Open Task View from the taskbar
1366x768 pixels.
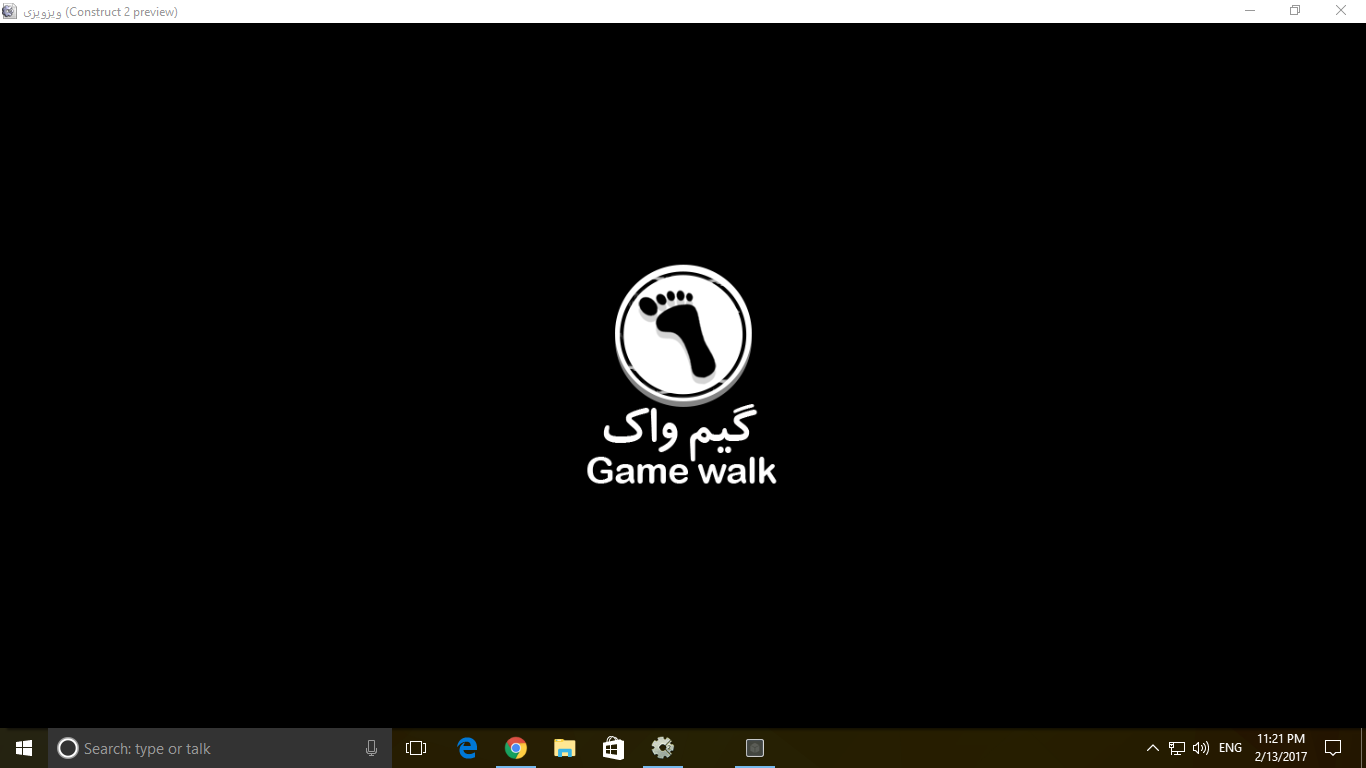[x=416, y=748]
